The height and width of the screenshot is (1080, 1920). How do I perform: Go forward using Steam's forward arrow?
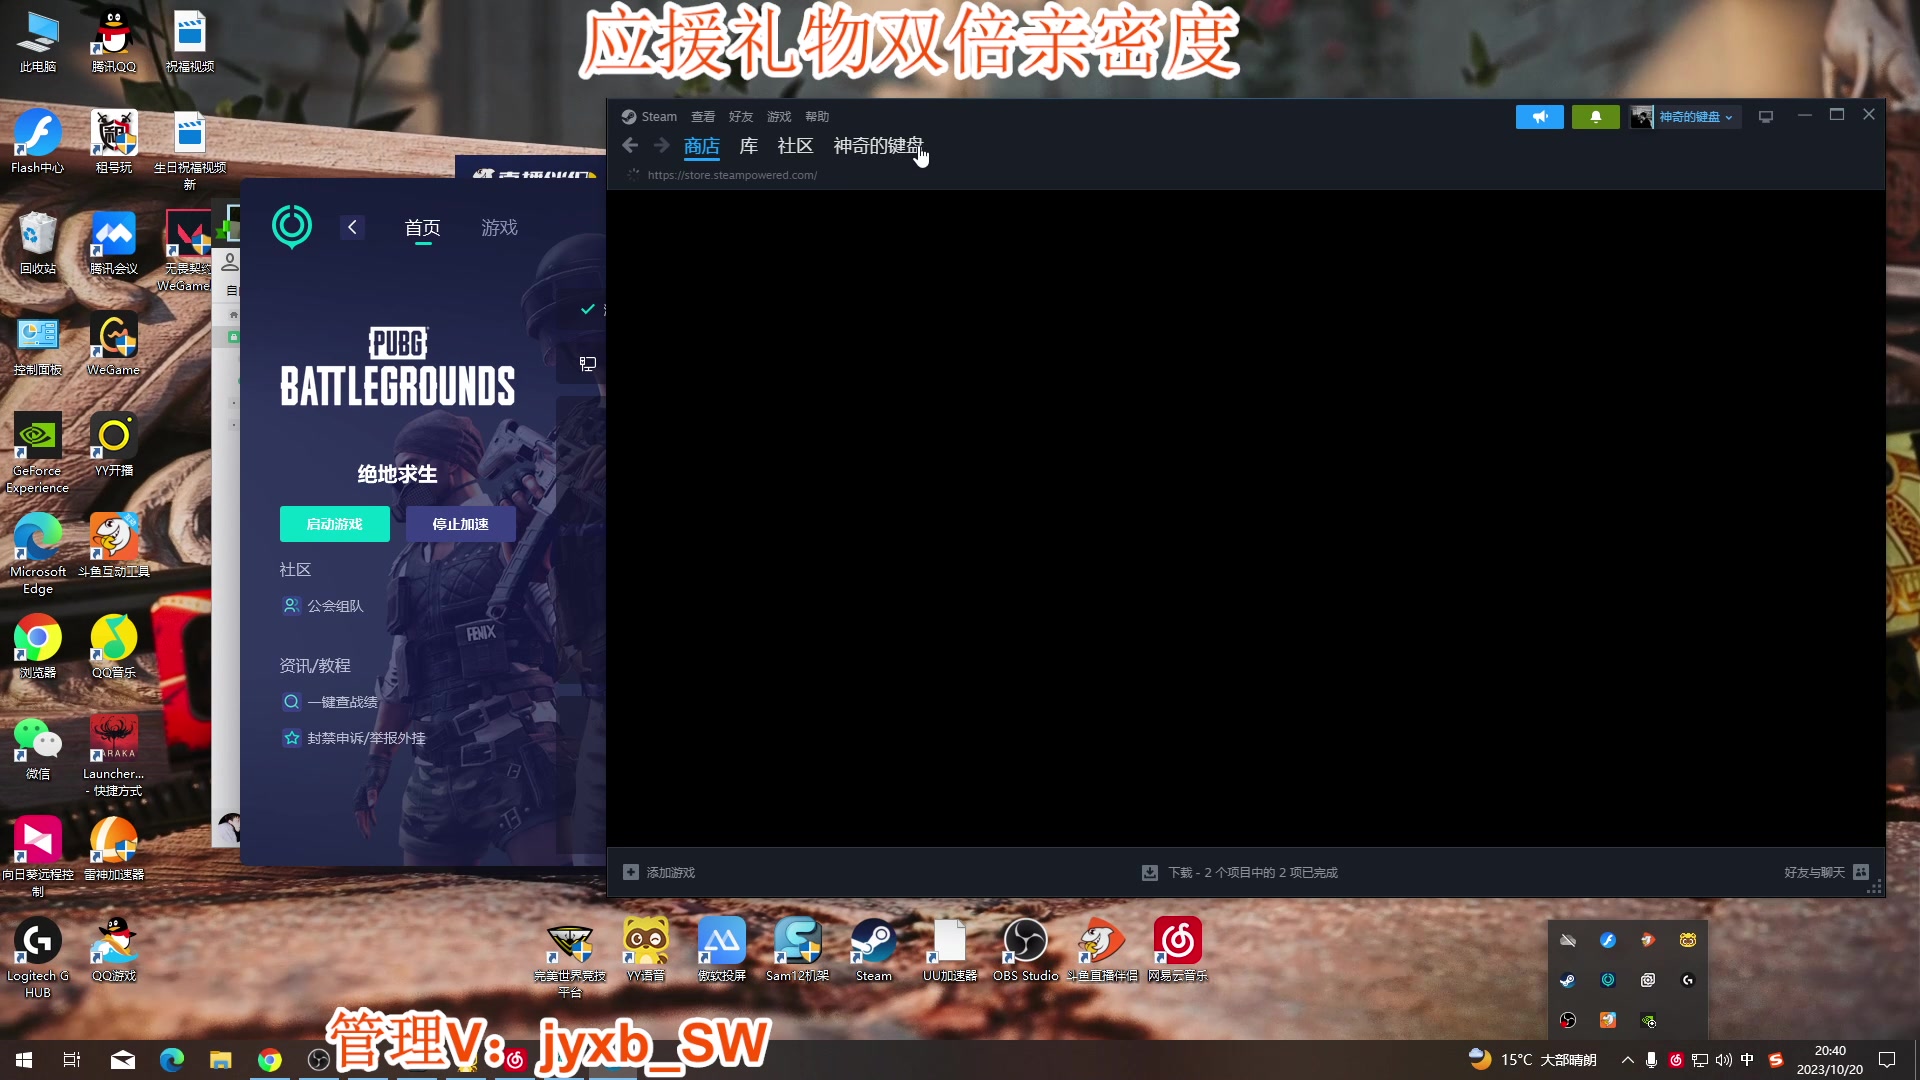(661, 146)
